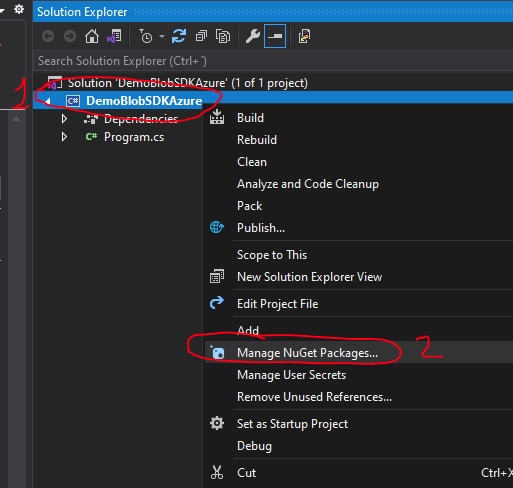Click the Dependencies node icon
The image size is (513, 488).
pyautogui.click(x=91, y=119)
